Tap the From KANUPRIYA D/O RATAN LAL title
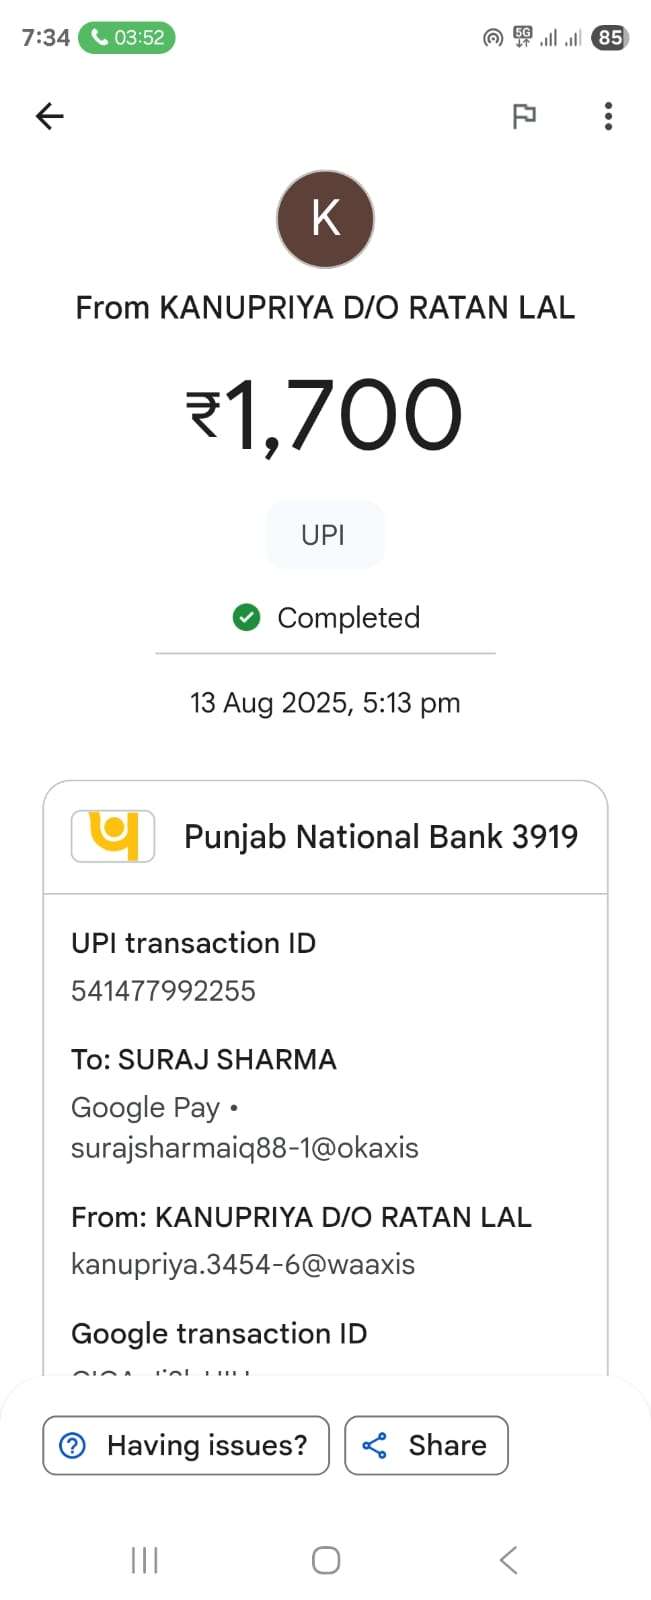The image size is (651, 1600). tap(325, 308)
